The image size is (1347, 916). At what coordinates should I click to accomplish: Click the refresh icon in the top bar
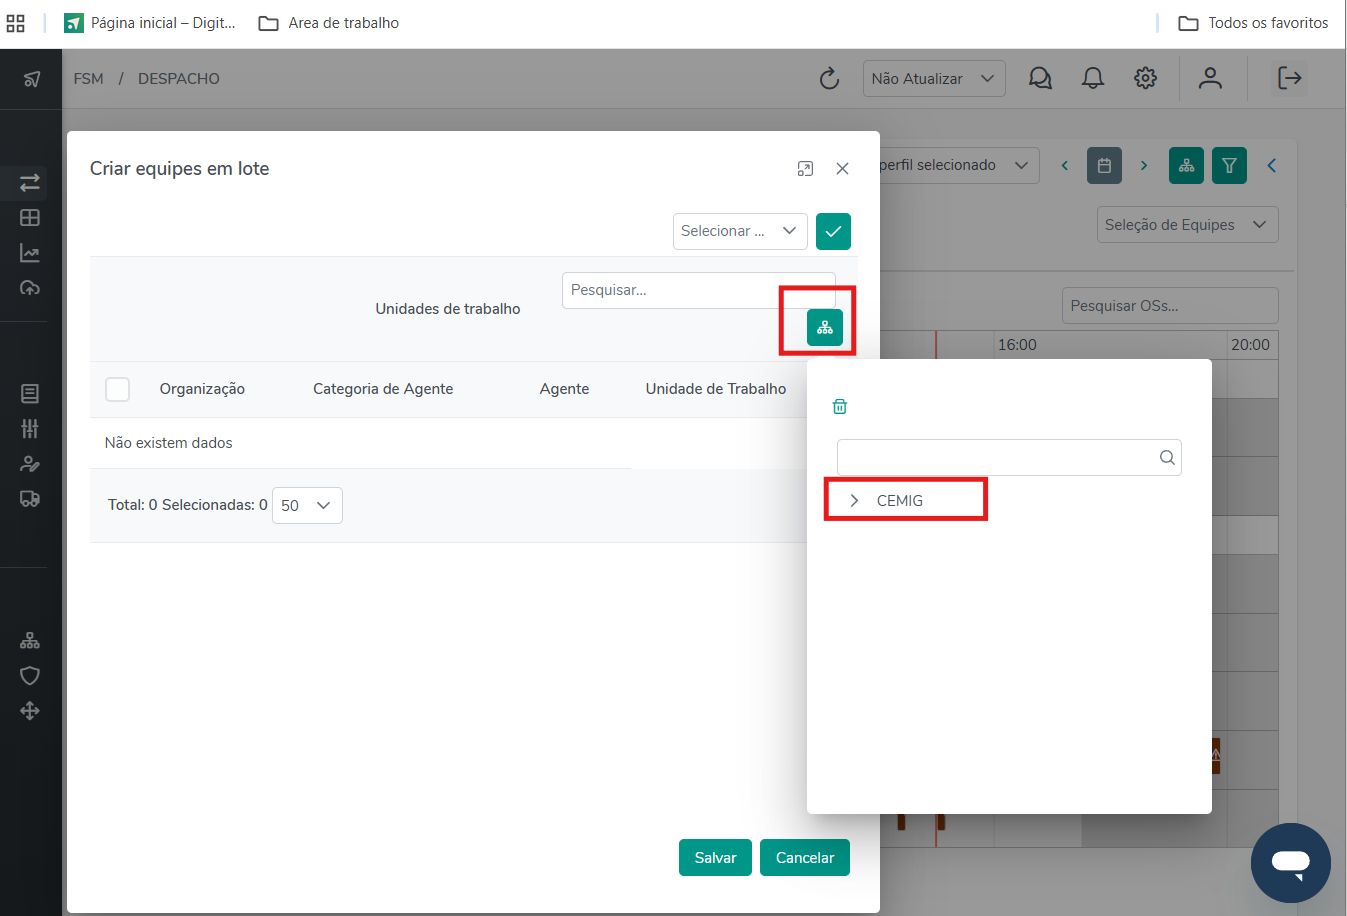(829, 79)
